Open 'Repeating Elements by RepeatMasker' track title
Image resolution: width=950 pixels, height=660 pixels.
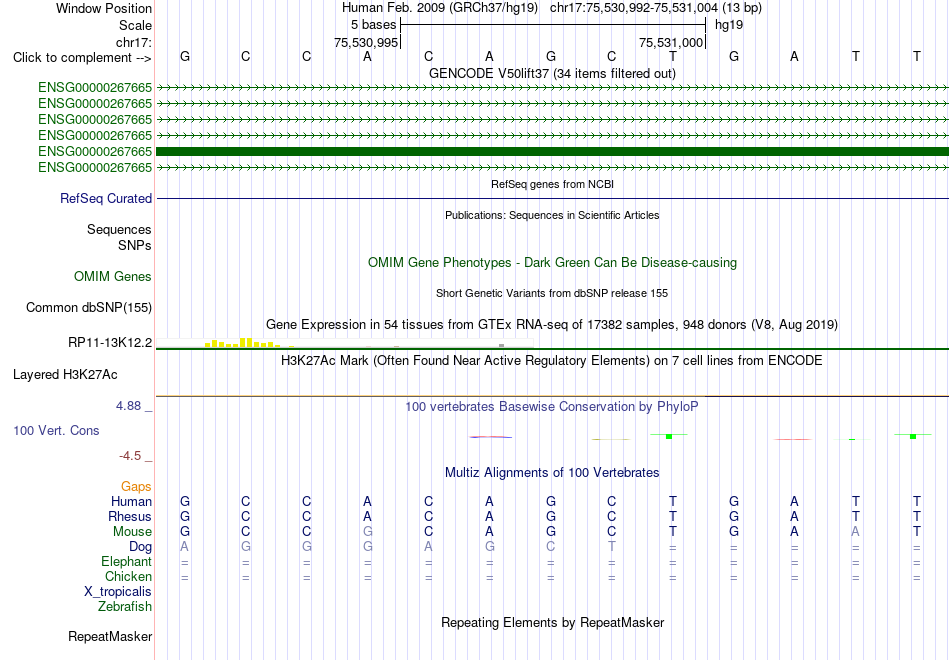[552, 623]
